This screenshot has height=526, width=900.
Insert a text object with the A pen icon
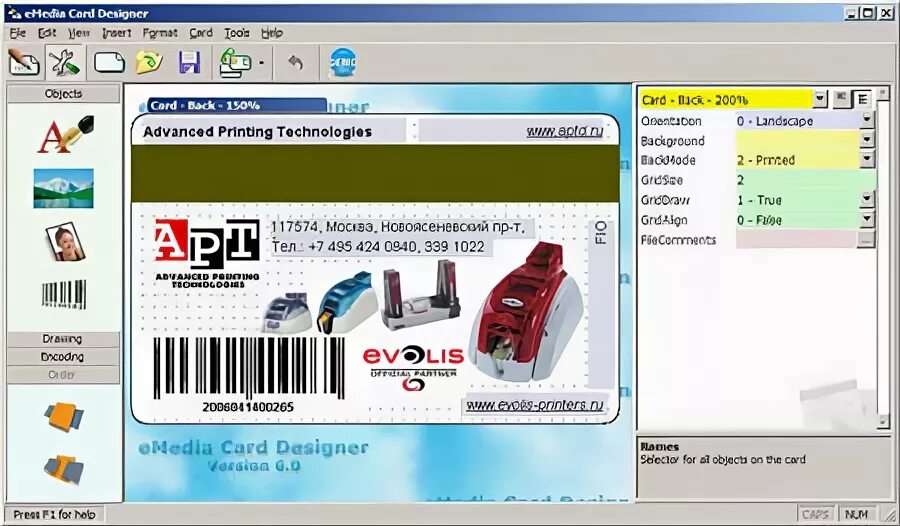[x=65, y=134]
